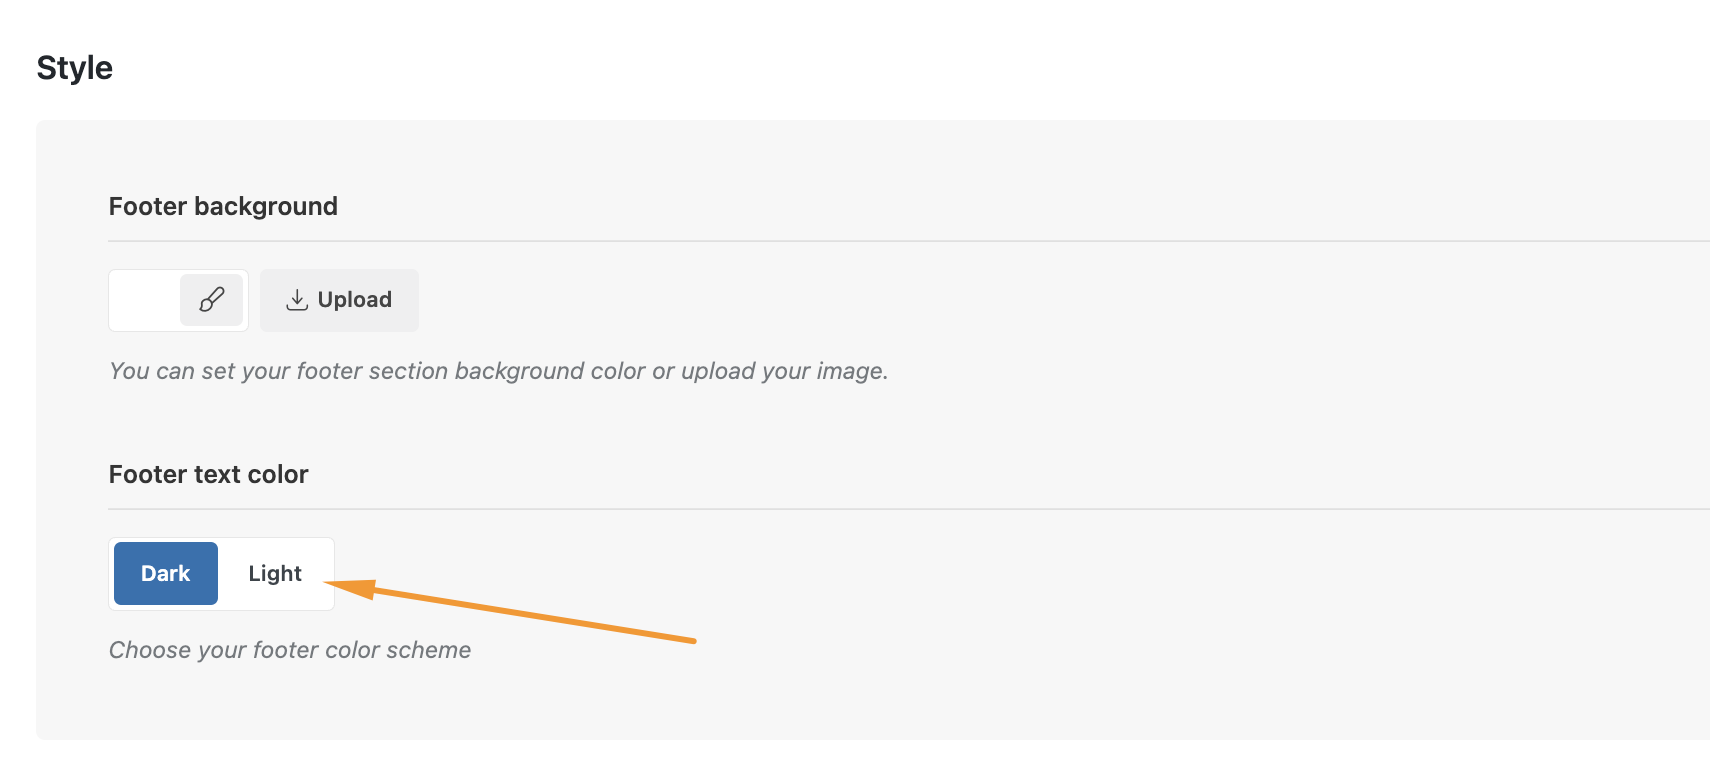This screenshot has width=1710, height=784.
Task: Click the Footer background label
Action: pyautogui.click(x=223, y=206)
